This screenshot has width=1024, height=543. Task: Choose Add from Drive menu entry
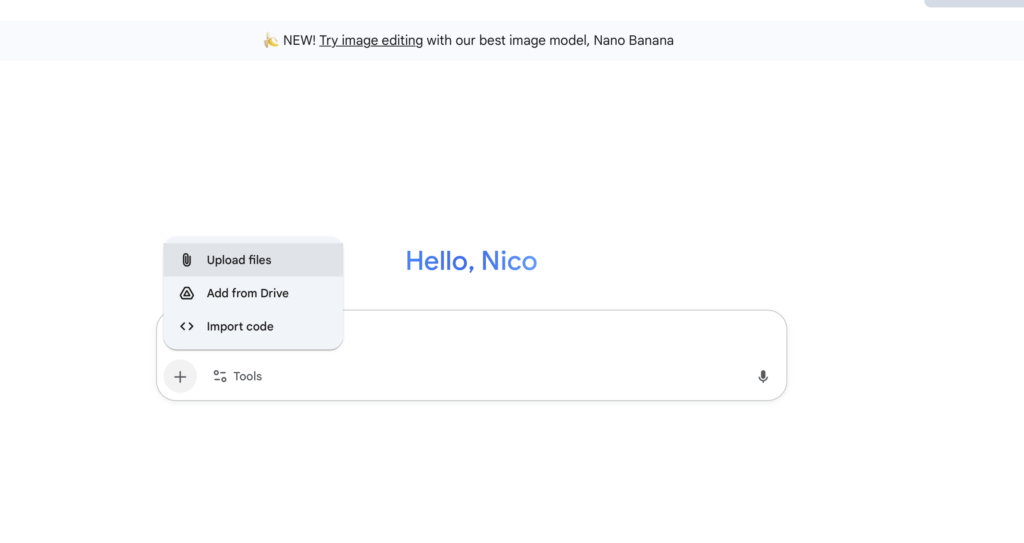point(253,293)
